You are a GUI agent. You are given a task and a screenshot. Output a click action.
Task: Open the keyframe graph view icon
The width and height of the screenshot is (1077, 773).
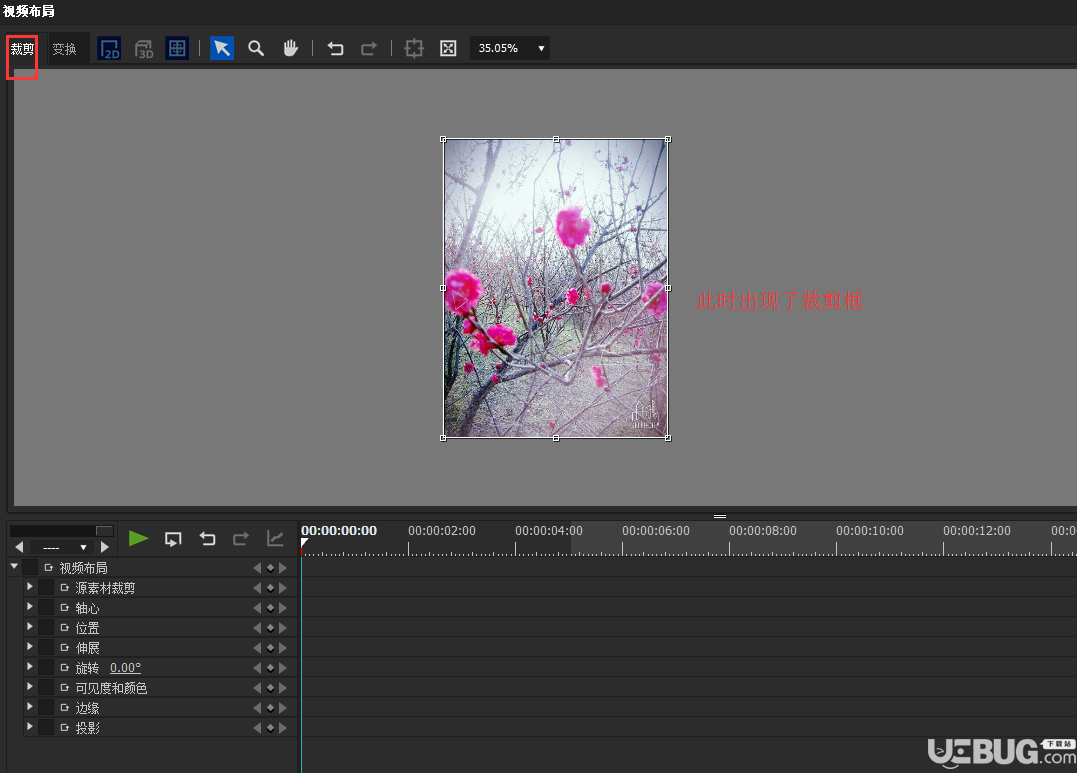275,539
